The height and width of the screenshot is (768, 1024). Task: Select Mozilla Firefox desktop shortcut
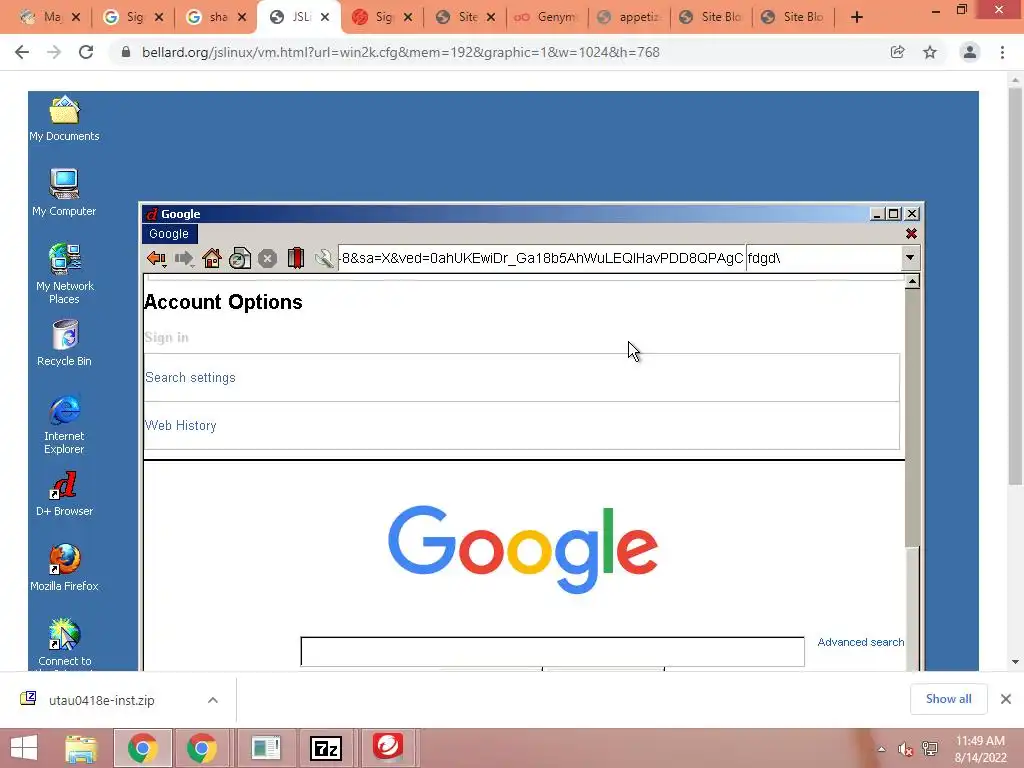point(64,568)
